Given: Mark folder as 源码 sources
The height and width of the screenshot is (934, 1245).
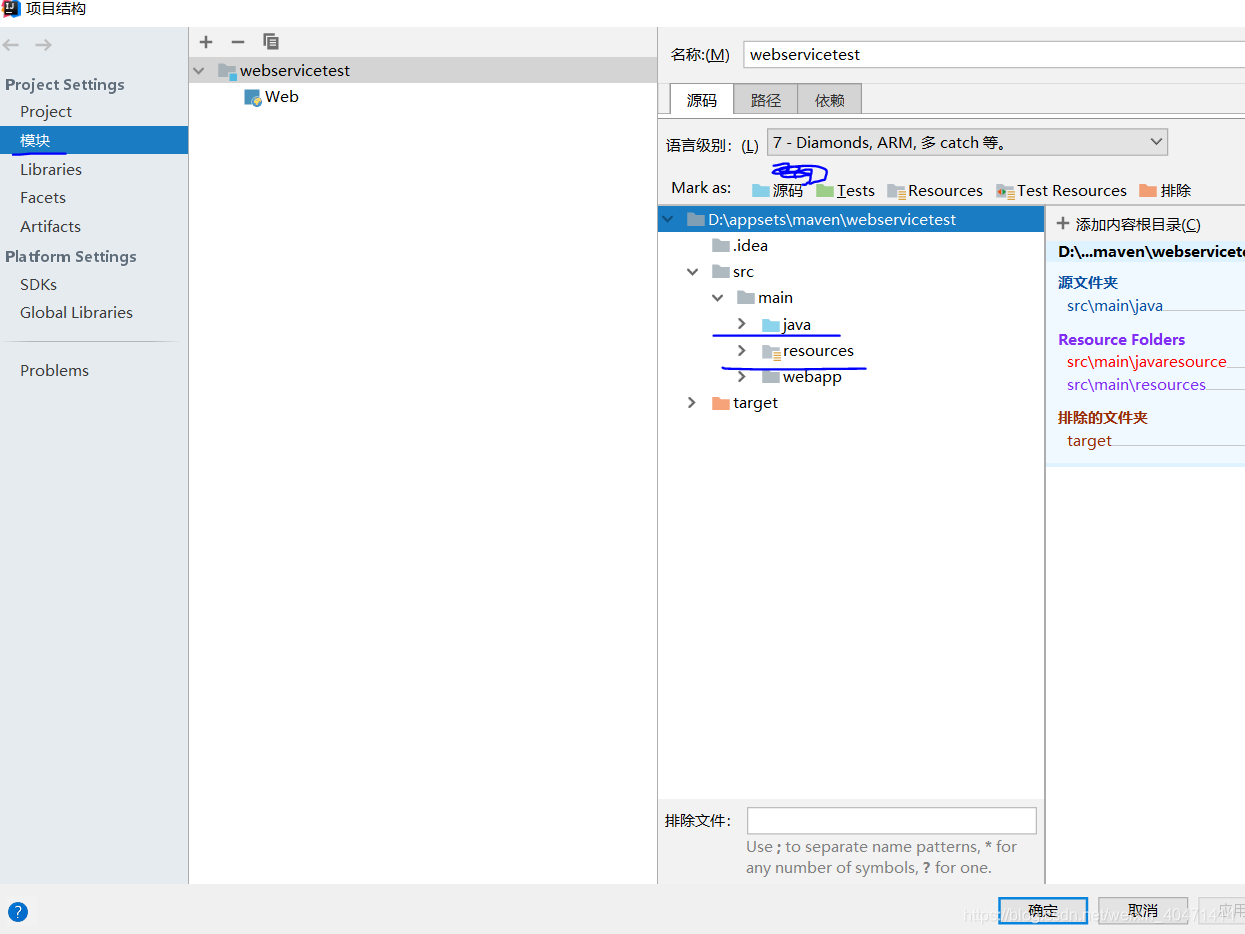Looking at the screenshot, I should (x=777, y=190).
